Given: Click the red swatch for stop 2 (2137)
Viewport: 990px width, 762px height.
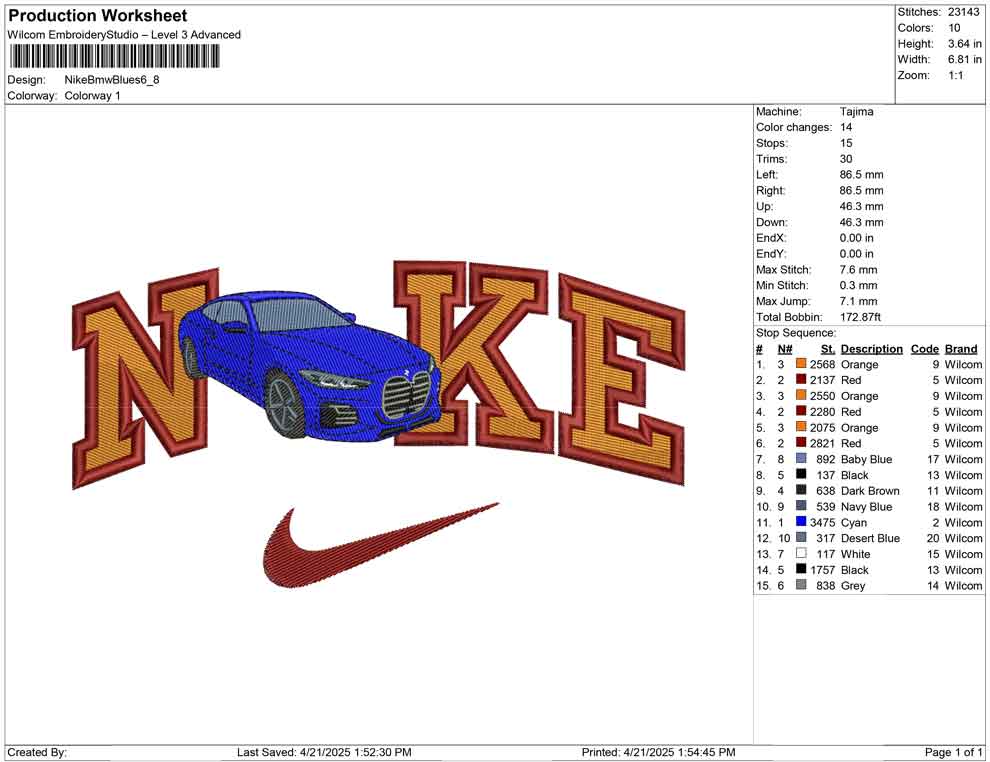Looking at the screenshot, I should coord(801,379).
